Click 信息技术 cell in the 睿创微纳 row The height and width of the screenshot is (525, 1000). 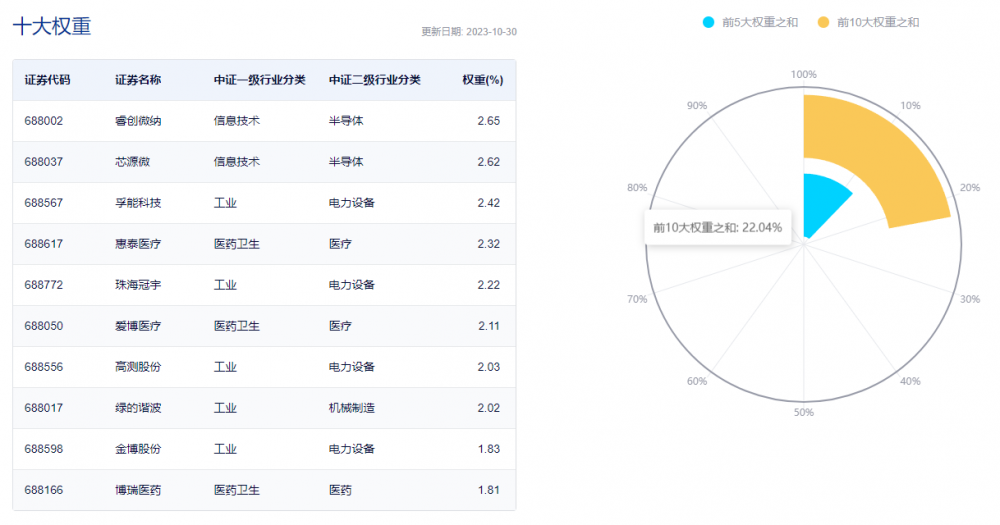click(x=237, y=121)
